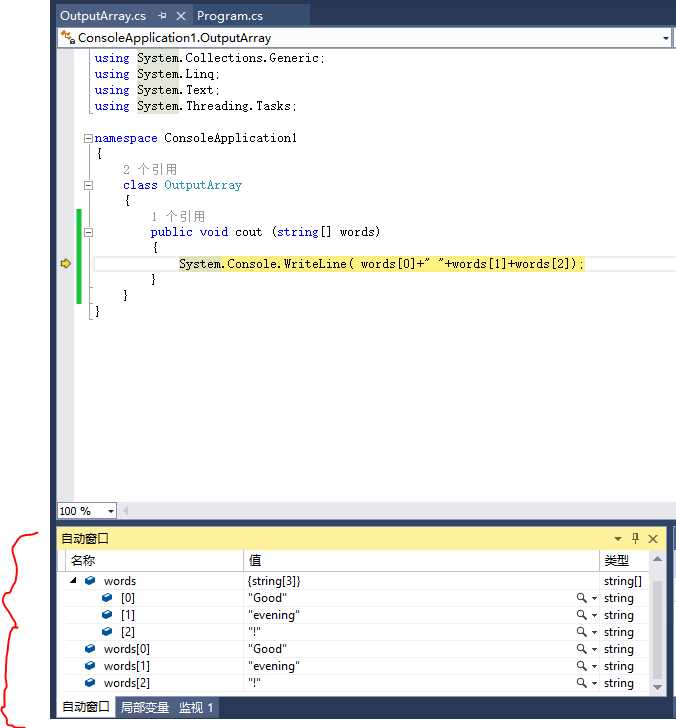676x728 pixels.
Task: Switch to the Program.cs tab
Action: (229, 16)
